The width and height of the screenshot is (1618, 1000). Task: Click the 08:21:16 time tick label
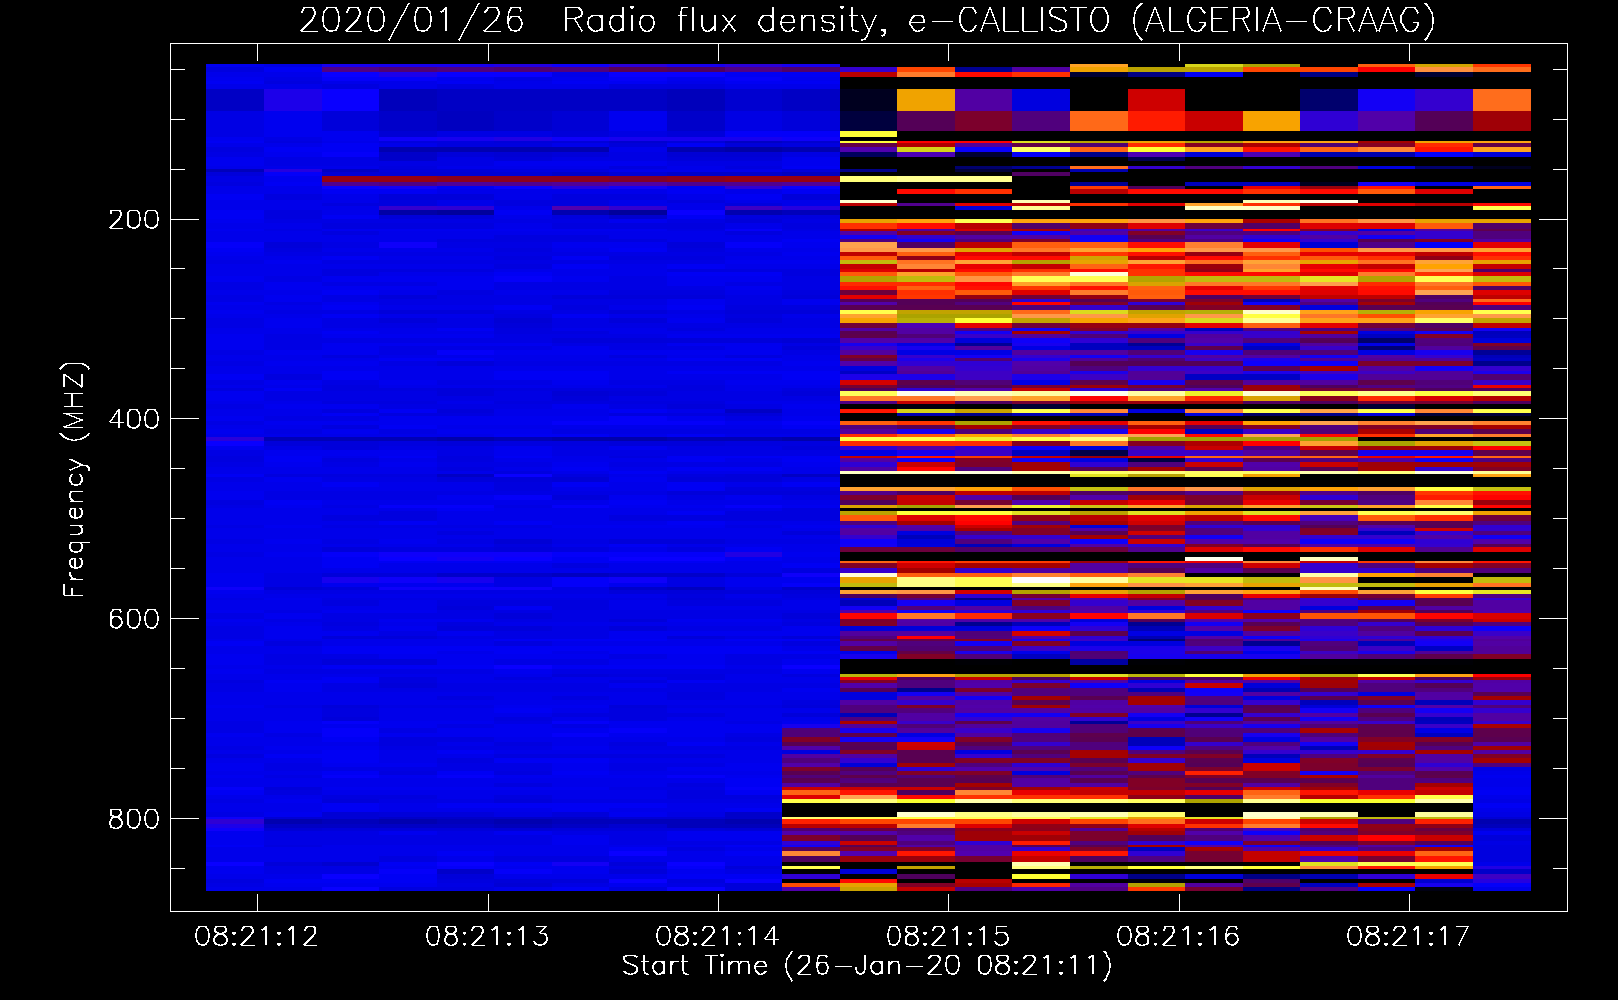coord(1178,936)
